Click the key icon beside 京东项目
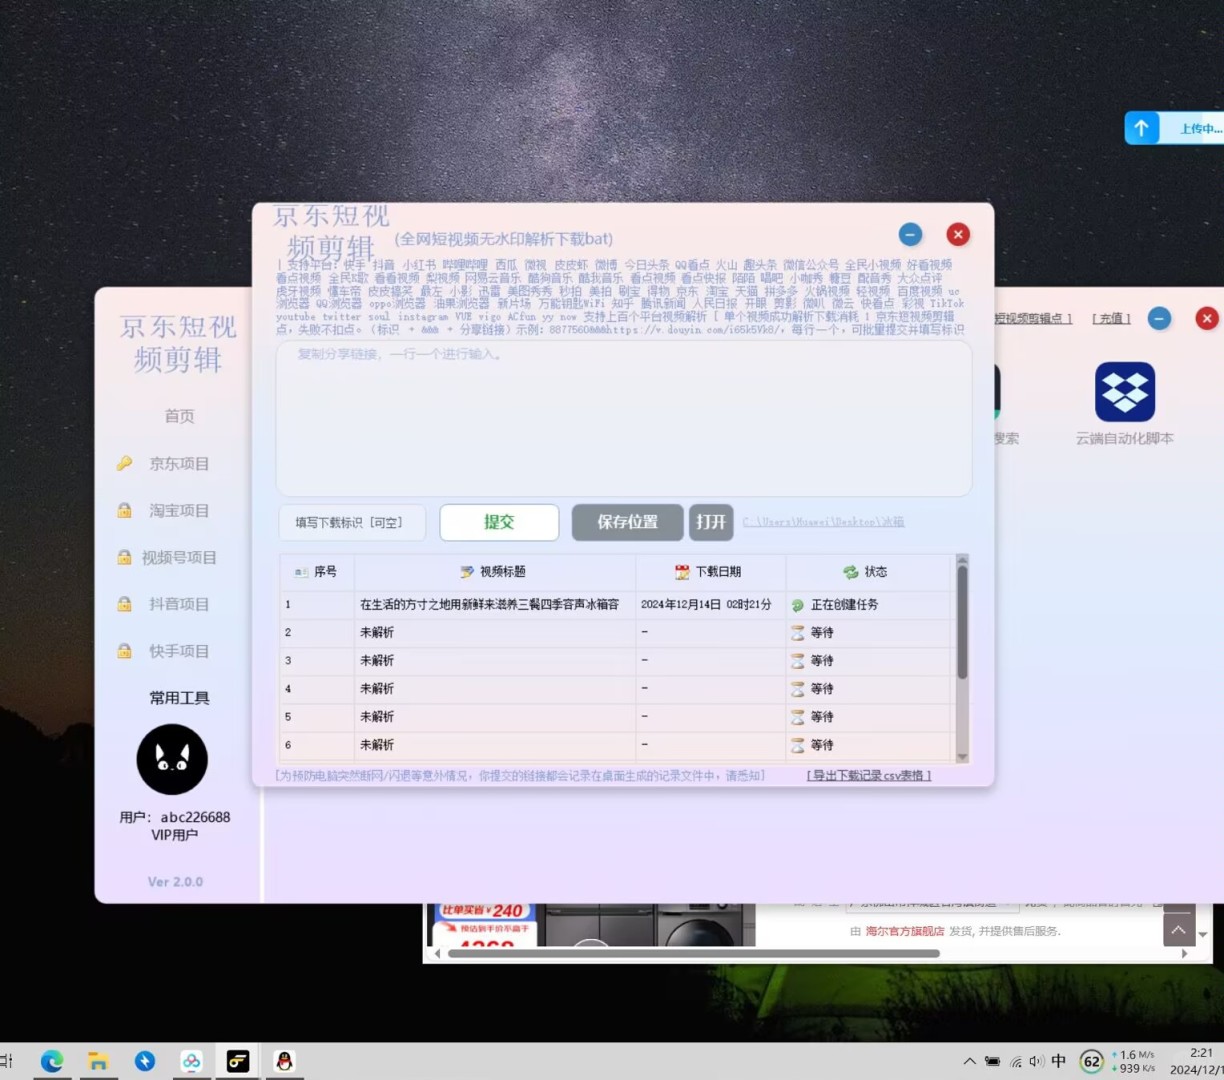1224x1080 pixels. tap(124, 463)
